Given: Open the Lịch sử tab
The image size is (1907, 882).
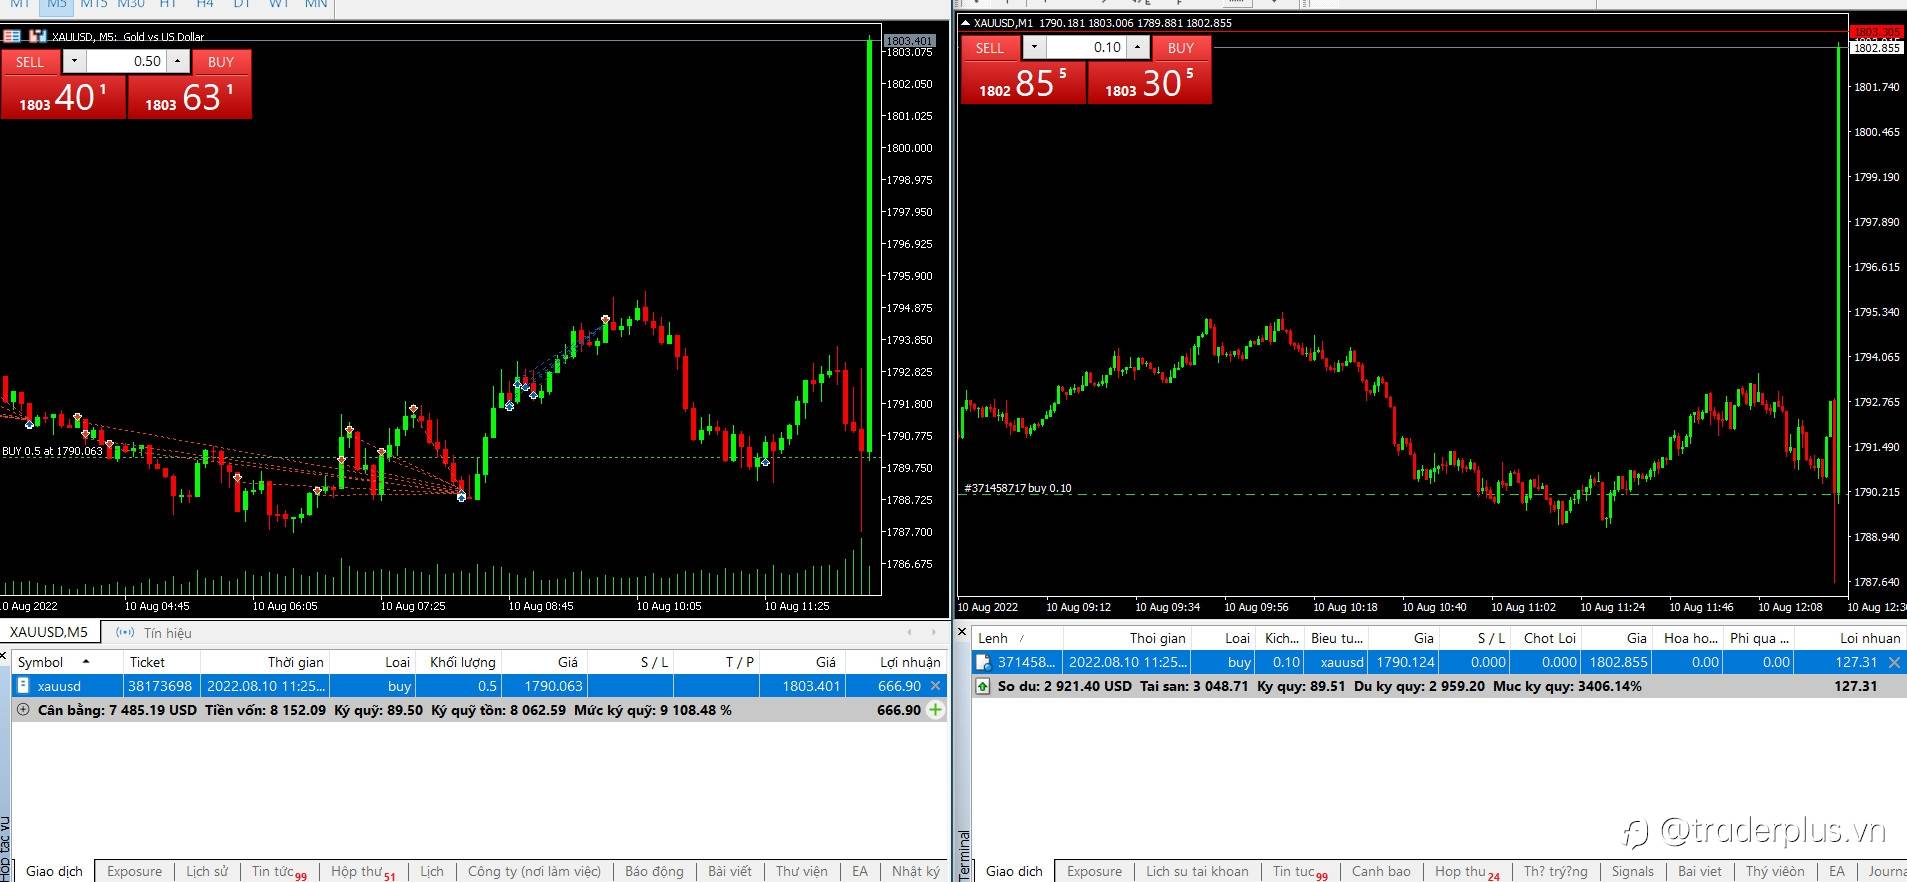Looking at the screenshot, I should (207, 871).
